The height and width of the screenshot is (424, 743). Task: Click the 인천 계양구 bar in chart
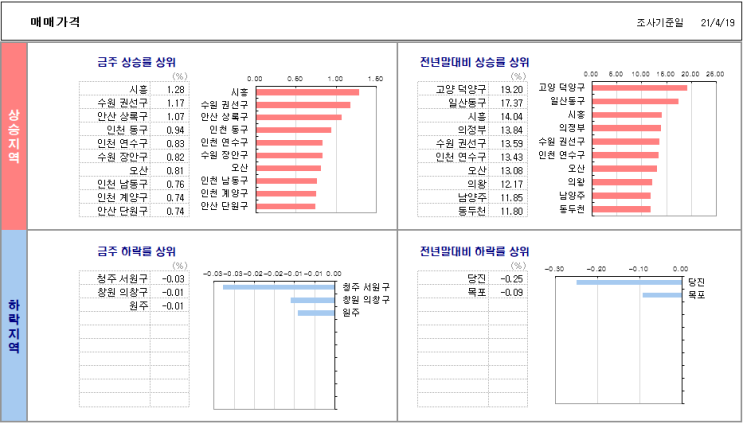(286, 193)
